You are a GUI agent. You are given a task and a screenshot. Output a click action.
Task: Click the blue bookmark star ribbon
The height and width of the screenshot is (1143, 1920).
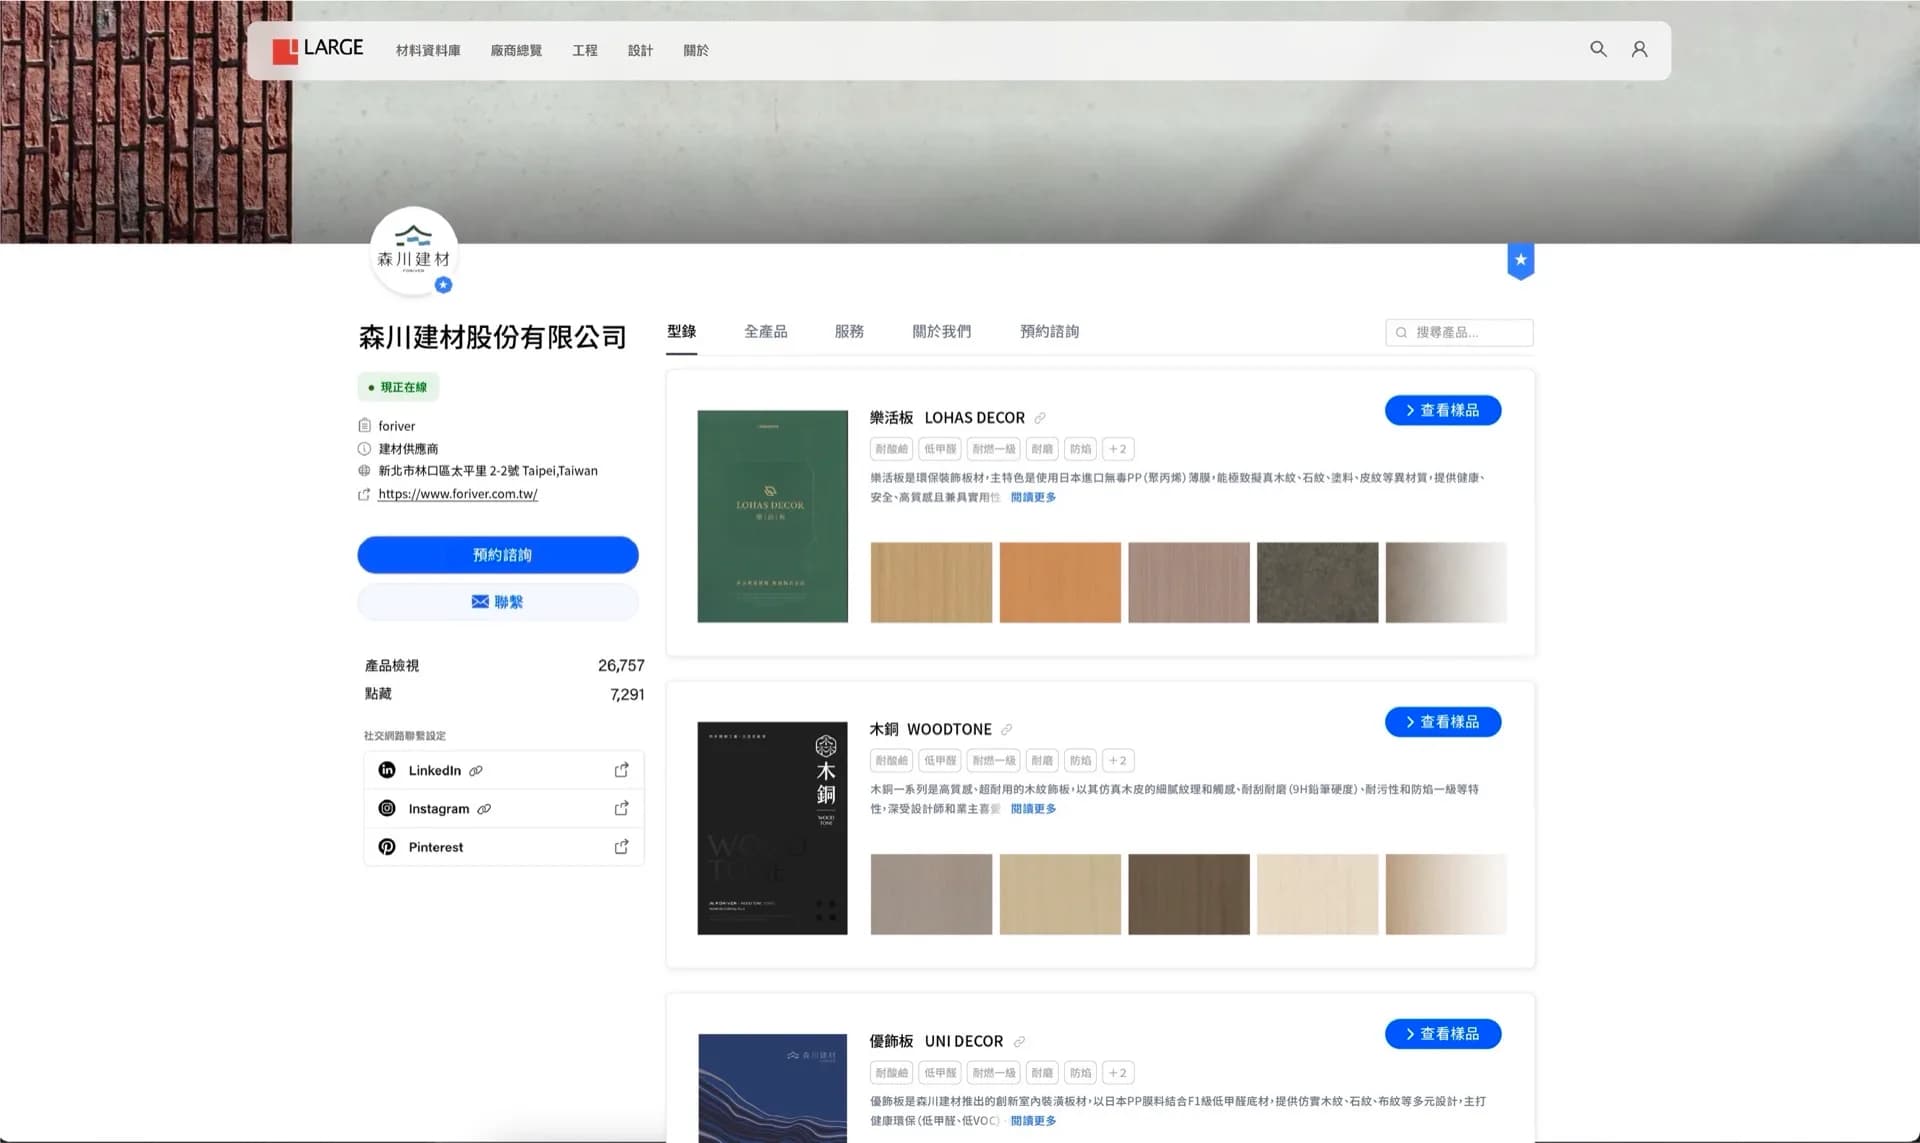tap(1520, 261)
